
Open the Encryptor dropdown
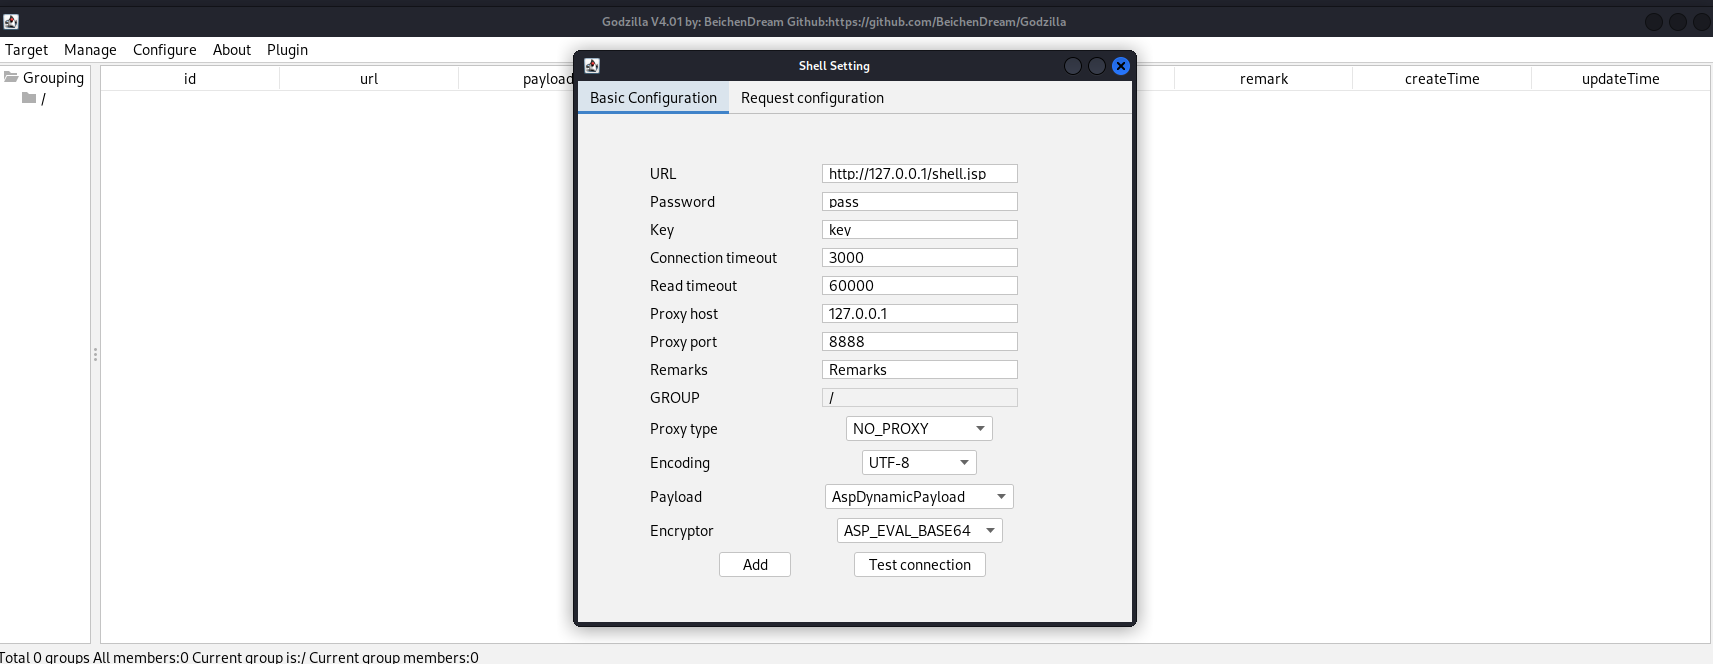[x=919, y=531]
